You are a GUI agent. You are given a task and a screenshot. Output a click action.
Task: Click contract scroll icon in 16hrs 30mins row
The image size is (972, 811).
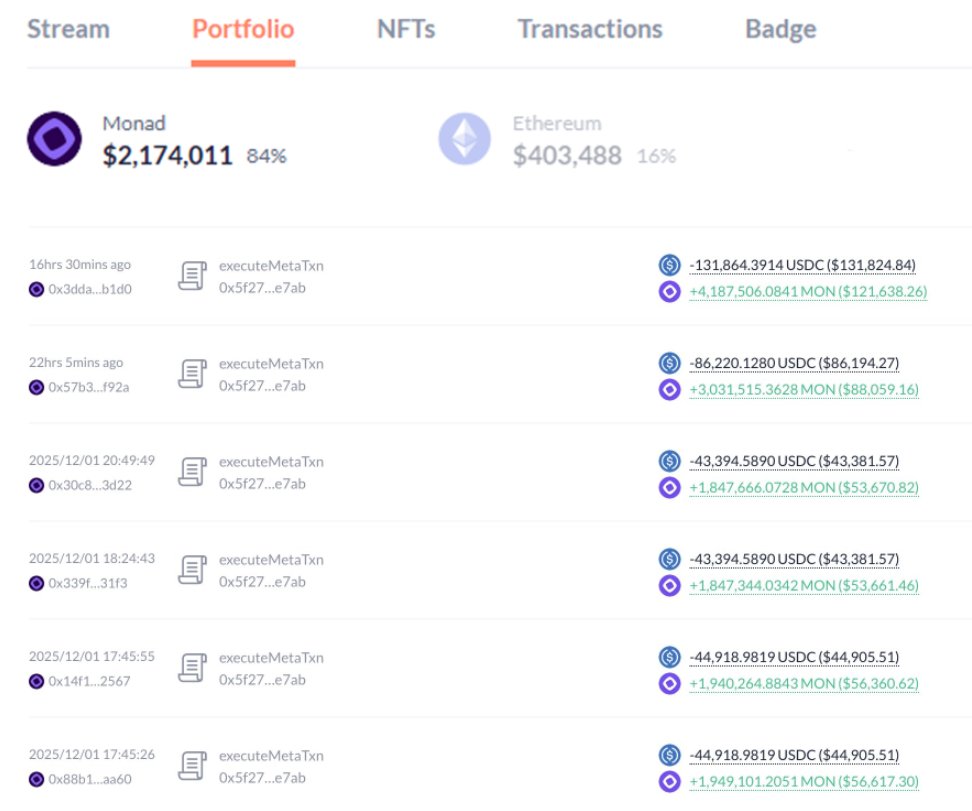(192, 276)
